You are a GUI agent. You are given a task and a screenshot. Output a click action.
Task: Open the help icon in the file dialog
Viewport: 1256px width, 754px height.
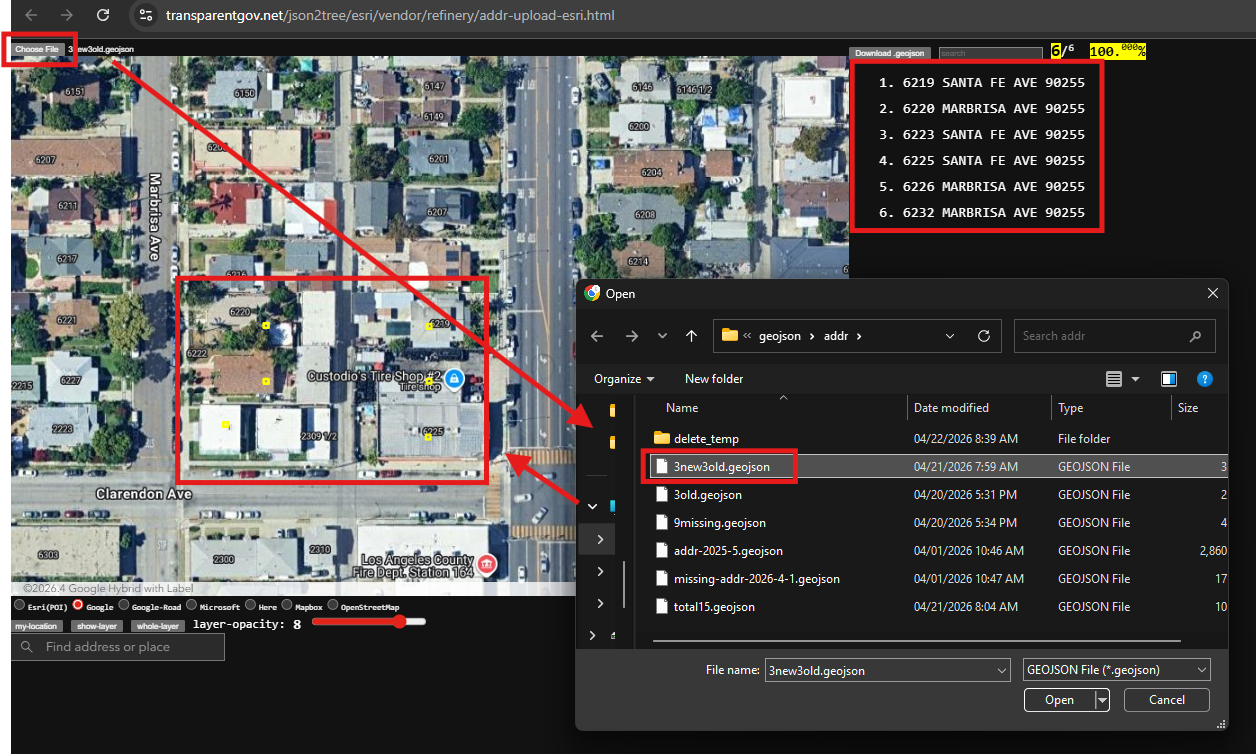pos(1205,379)
